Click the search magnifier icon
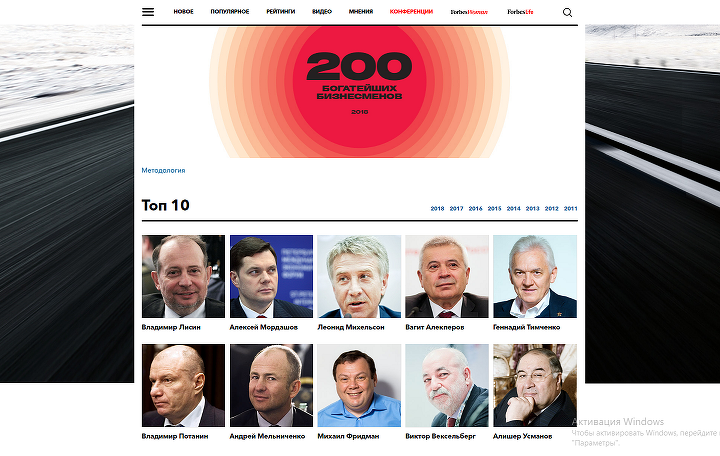Image resolution: width=720 pixels, height=456 pixels. pos(567,12)
